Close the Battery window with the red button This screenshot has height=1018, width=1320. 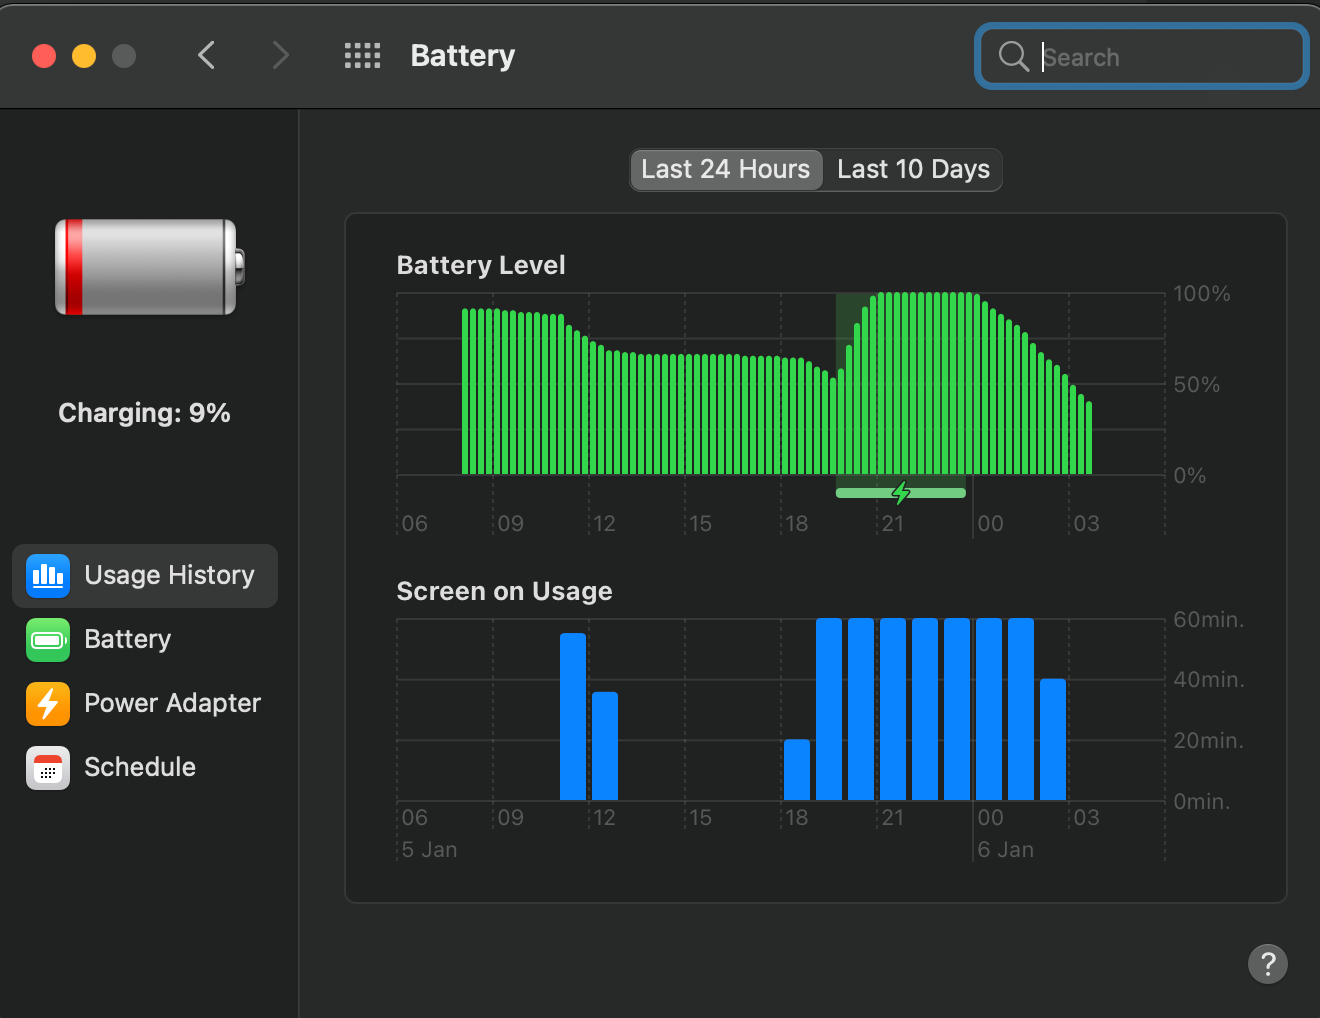pyautogui.click(x=44, y=56)
